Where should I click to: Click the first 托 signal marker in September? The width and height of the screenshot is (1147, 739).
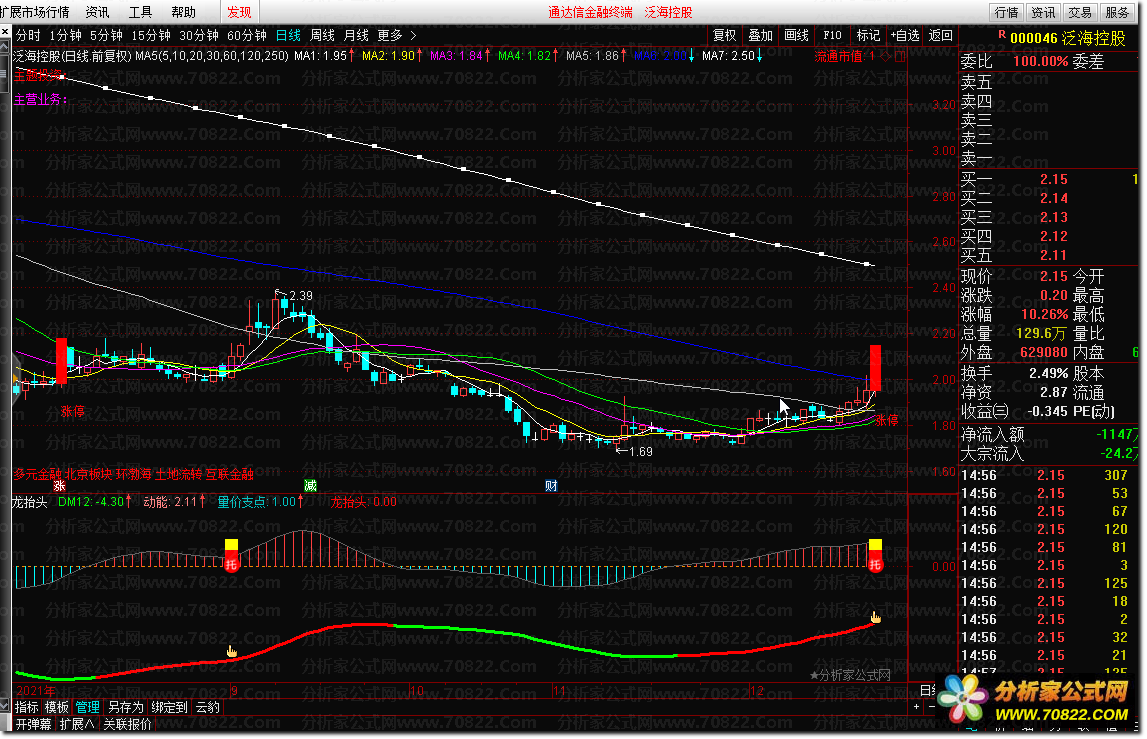tap(231, 563)
